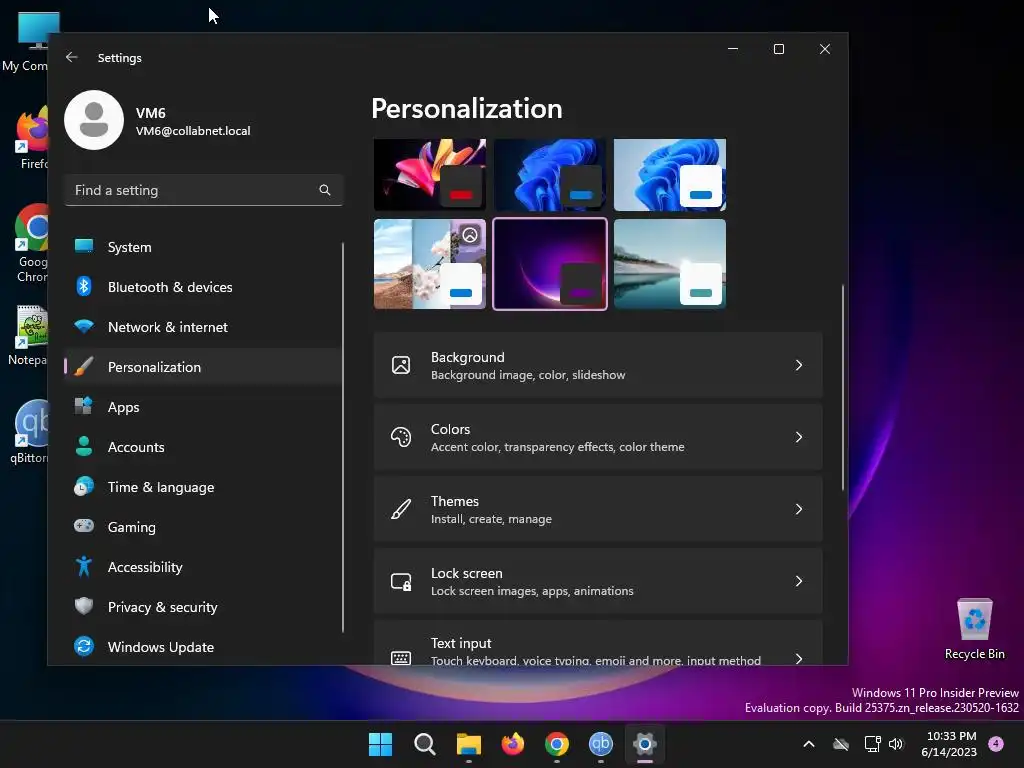Open the Recycle Bin desktop icon
The width and height of the screenshot is (1024, 768).
coord(974,628)
